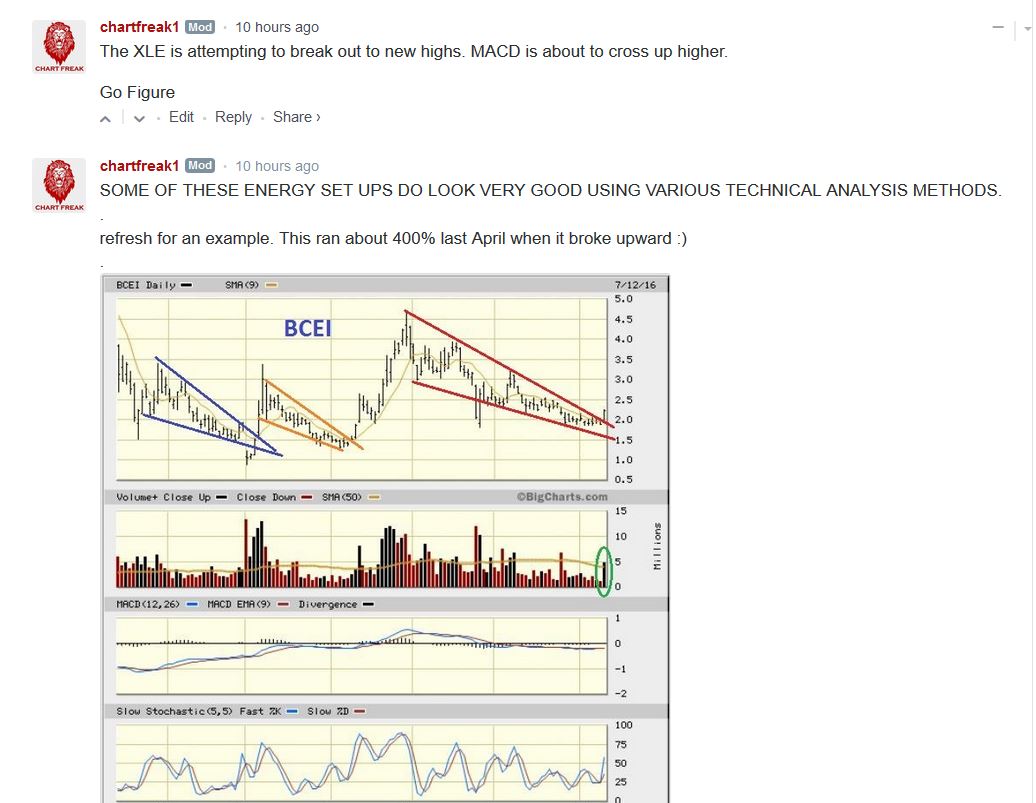Open chartfreak1 profile on first comment
Screen dimensions: 1036x803
coord(139,27)
